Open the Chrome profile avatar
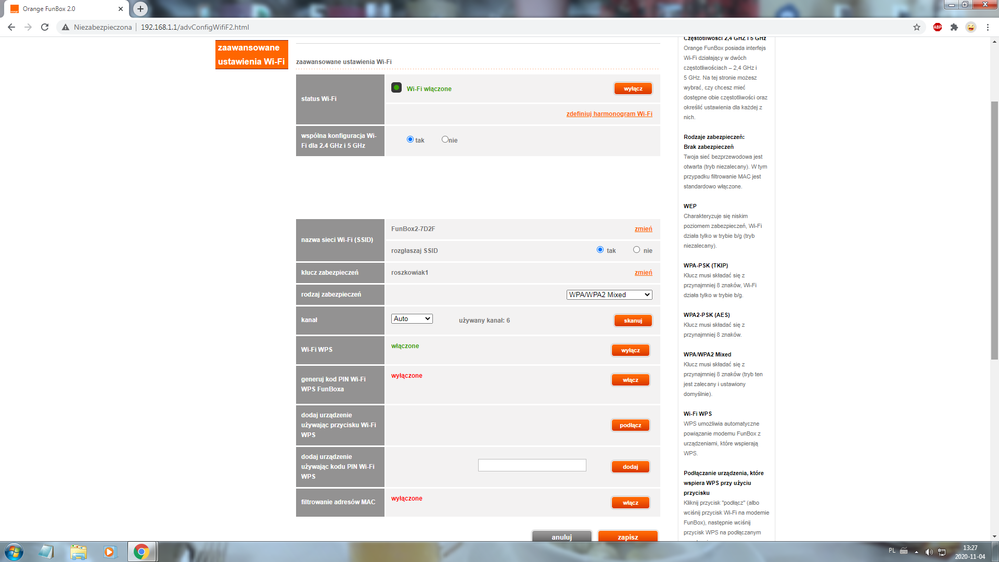This screenshot has width=999, height=562. 970,27
